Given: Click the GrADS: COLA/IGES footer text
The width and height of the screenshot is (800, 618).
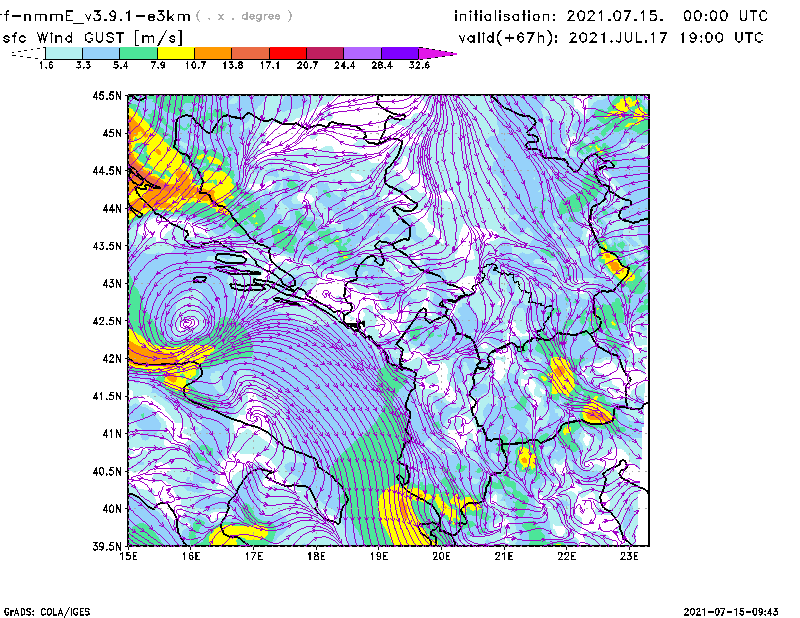Looking at the screenshot, I should [x=47, y=612].
